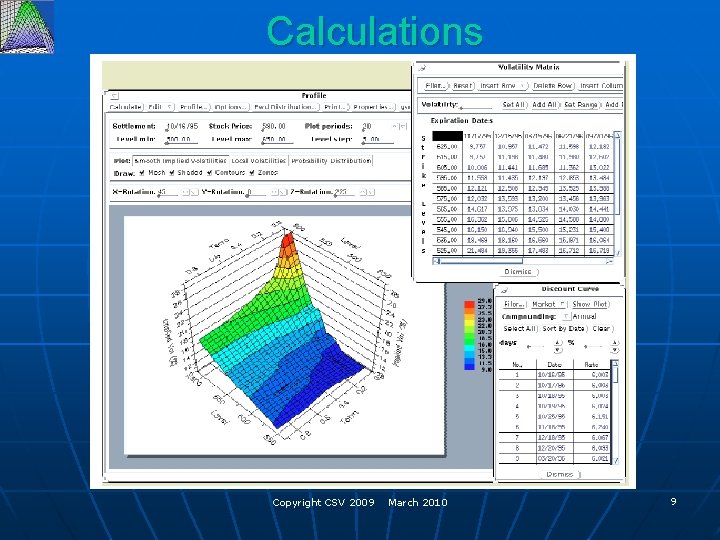Click the slide logo thumbnail image
Image resolution: width=720 pixels, height=540 pixels.
[x=27, y=27]
